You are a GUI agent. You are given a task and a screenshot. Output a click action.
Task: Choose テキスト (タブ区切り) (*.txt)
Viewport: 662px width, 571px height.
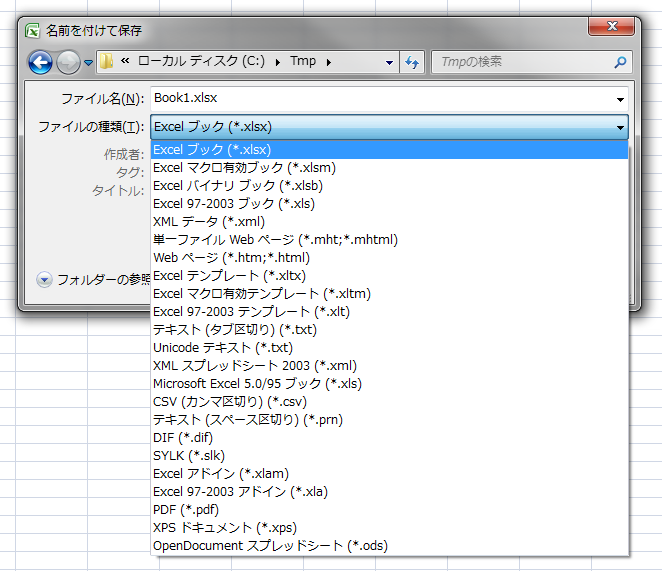pos(389,330)
